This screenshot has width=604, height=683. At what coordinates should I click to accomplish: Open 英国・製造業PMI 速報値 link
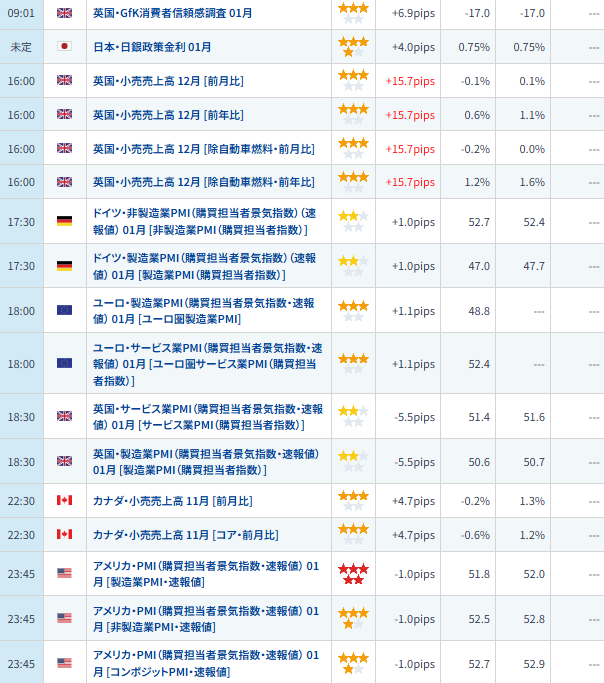tap(205, 461)
